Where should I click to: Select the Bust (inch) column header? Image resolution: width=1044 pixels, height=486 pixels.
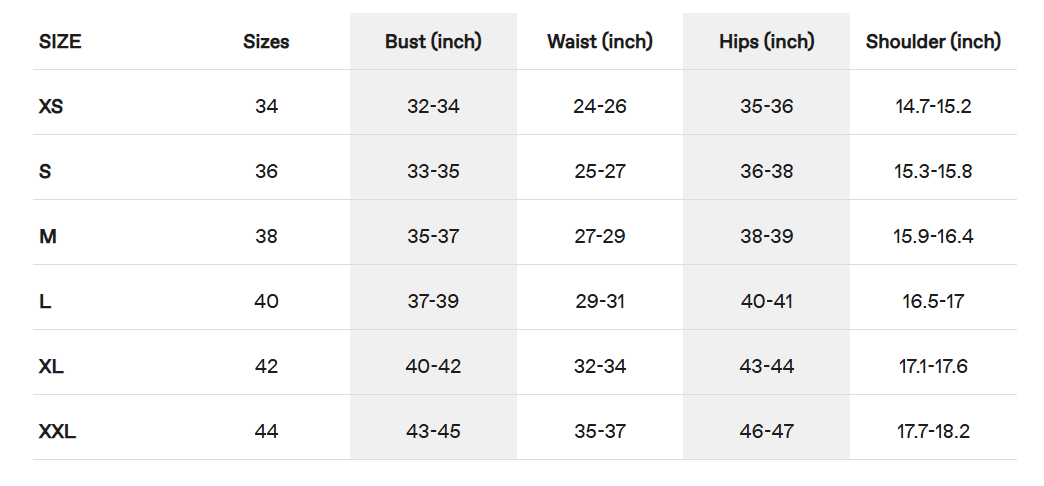(x=433, y=42)
